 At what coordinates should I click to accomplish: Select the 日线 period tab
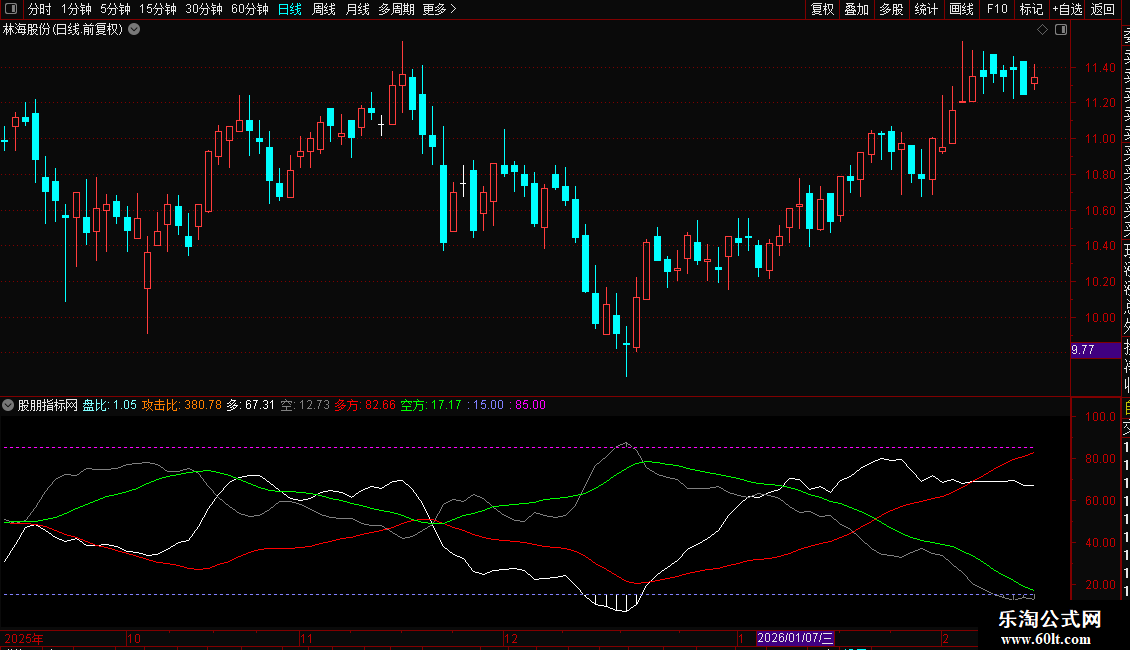[x=290, y=9]
